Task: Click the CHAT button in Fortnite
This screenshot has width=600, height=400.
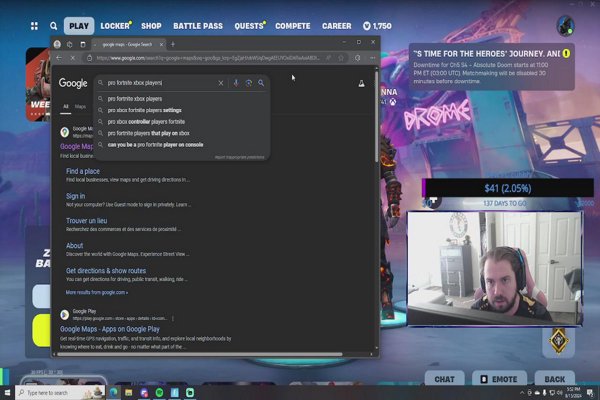Action: point(444,379)
